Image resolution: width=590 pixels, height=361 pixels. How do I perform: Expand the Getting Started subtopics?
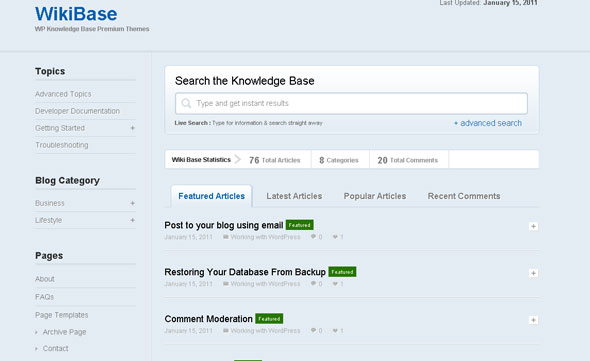[132, 128]
